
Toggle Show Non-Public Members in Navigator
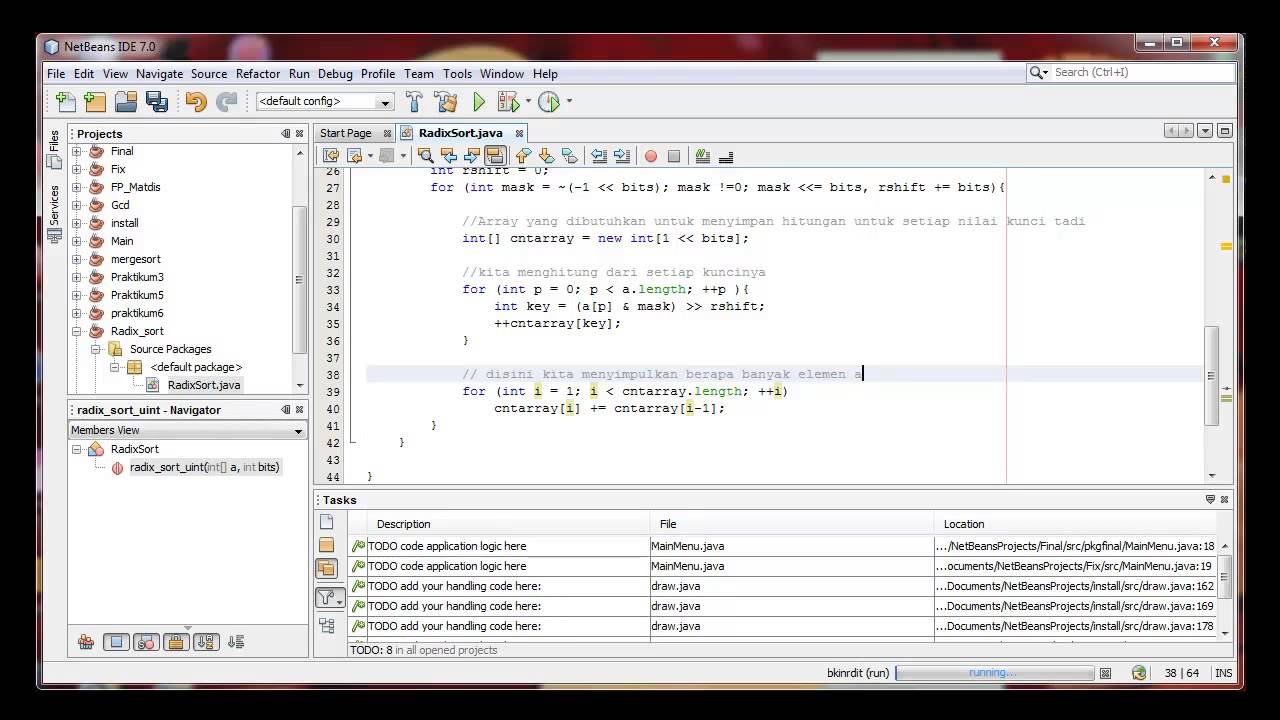coord(176,642)
